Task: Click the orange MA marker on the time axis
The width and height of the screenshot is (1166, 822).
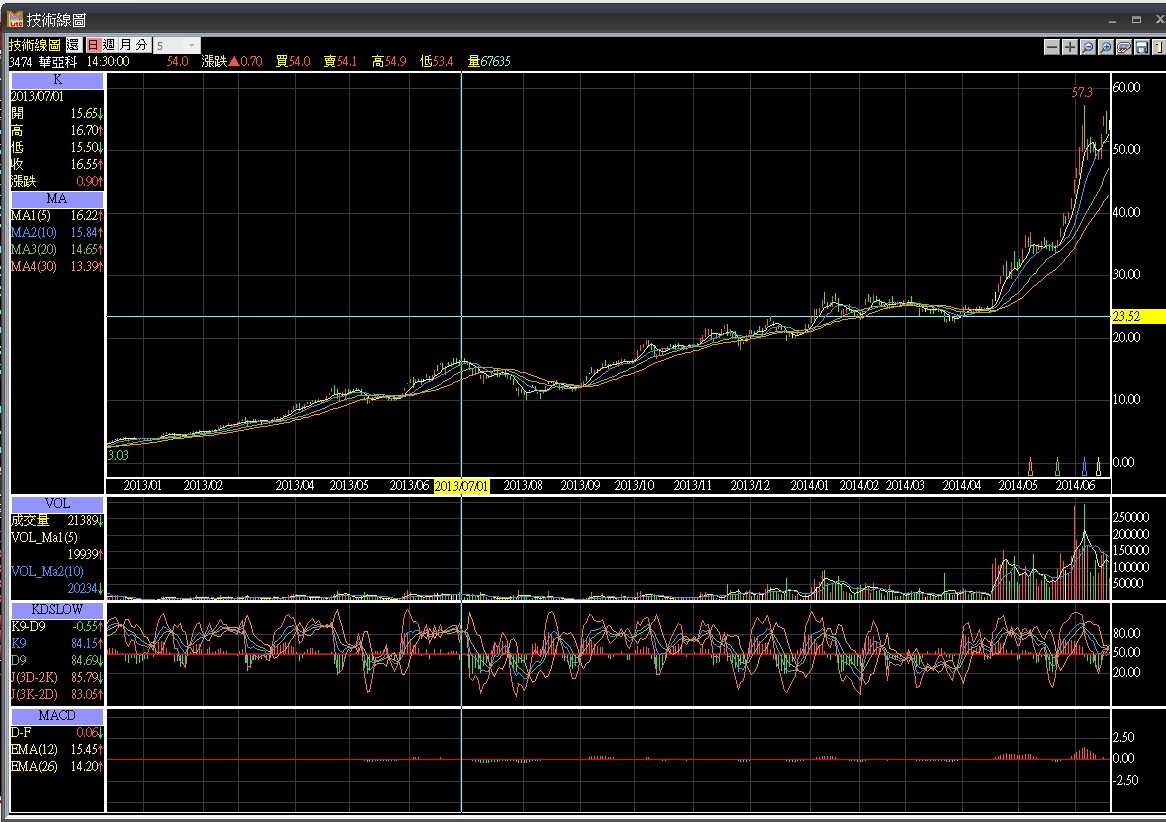Action: (x=1030, y=467)
